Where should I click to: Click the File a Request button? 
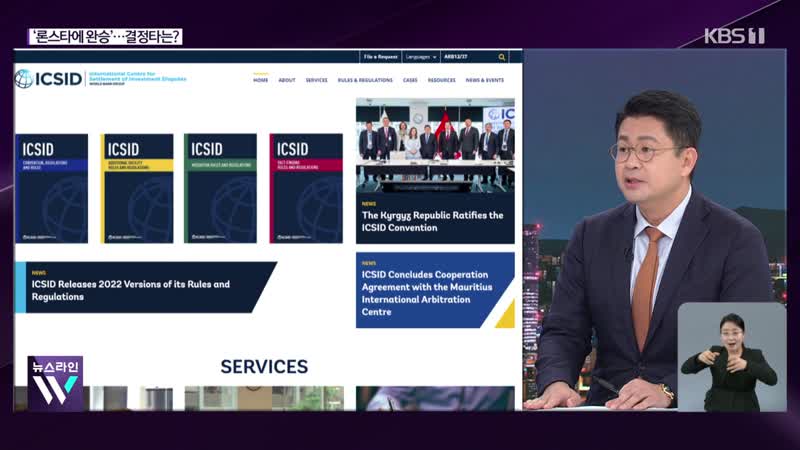(x=381, y=57)
